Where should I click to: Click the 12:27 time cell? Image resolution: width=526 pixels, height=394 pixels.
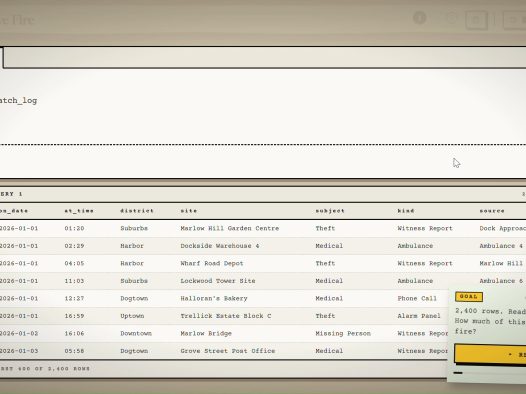click(74, 298)
